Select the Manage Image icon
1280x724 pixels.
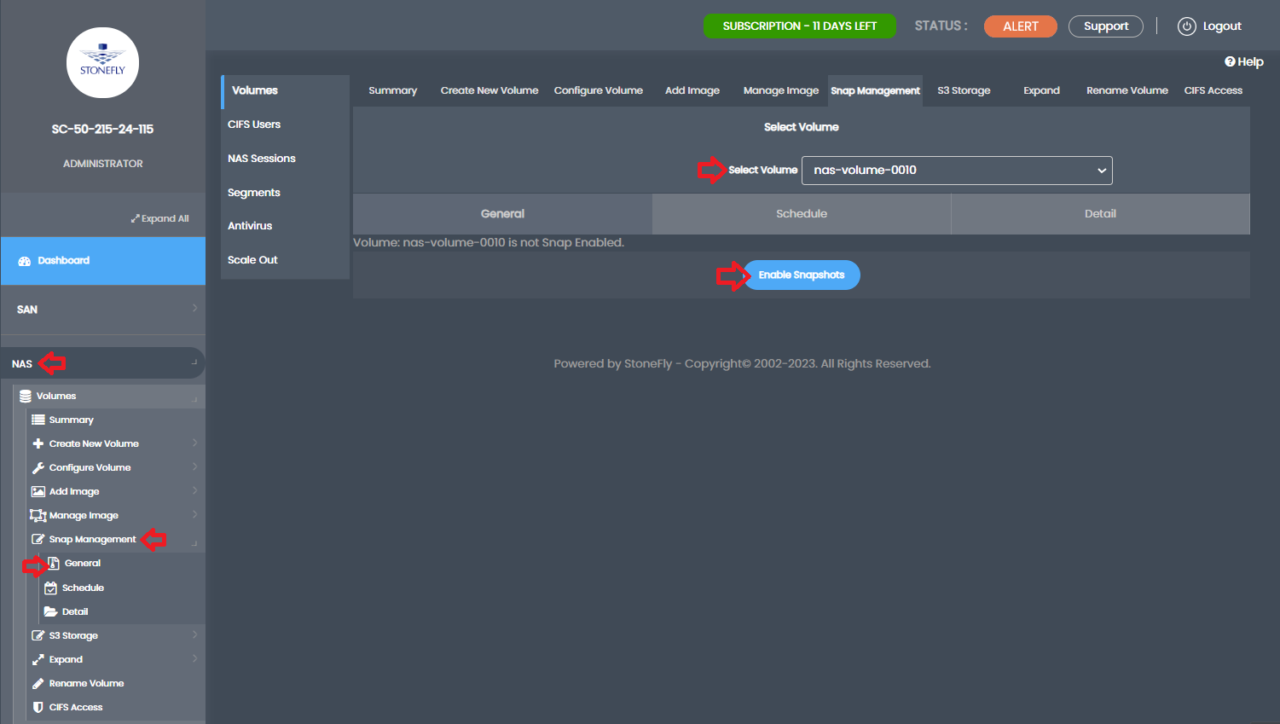[x=38, y=515]
